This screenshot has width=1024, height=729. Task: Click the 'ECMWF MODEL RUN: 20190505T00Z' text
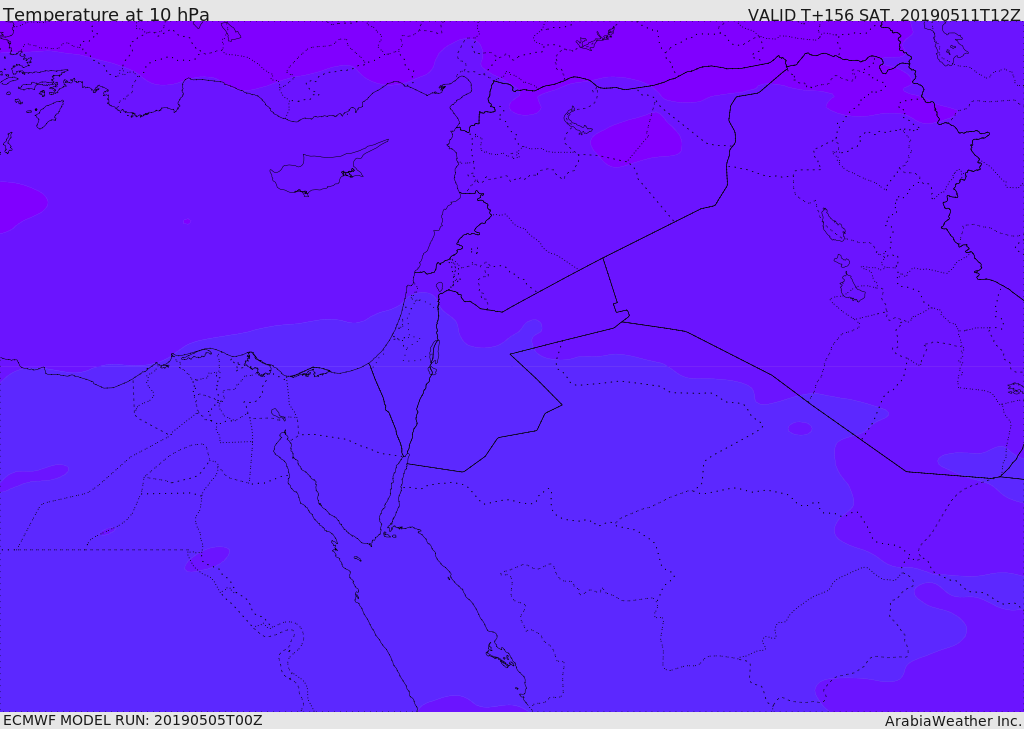coord(133,721)
